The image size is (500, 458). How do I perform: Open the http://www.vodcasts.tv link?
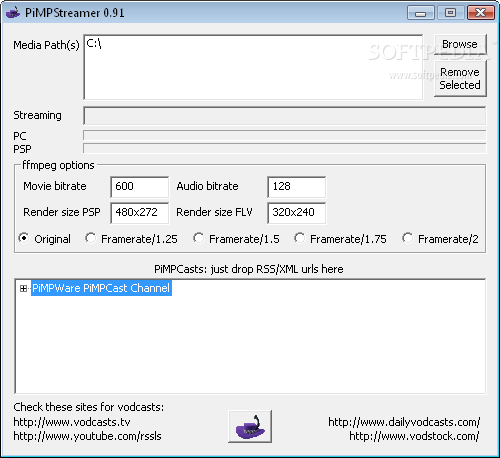tap(72, 422)
